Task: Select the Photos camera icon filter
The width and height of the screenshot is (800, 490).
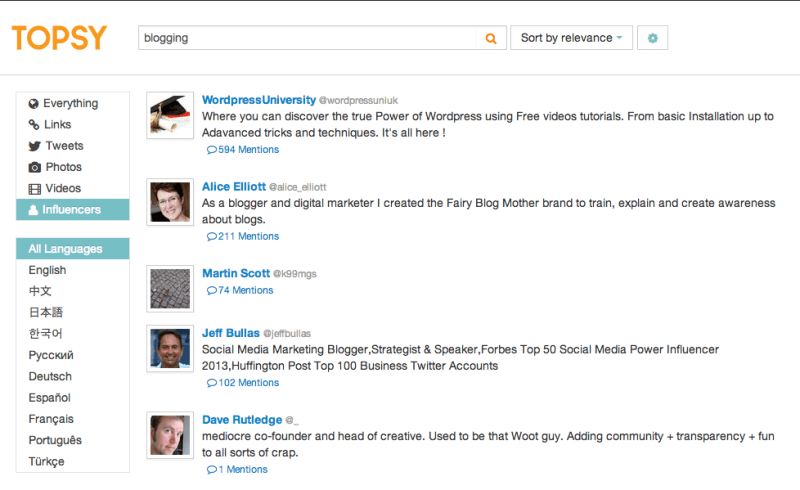Action: pyautogui.click(x=34, y=167)
